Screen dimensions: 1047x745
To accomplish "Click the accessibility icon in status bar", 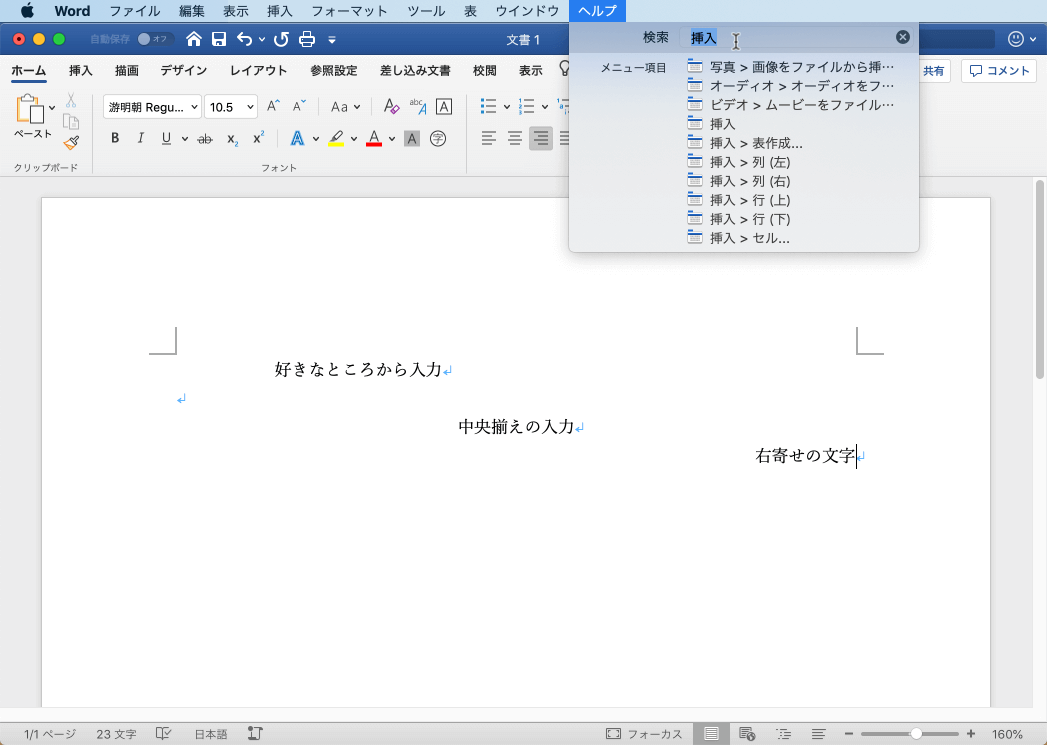I will pyautogui.click(x=255, y=734).
